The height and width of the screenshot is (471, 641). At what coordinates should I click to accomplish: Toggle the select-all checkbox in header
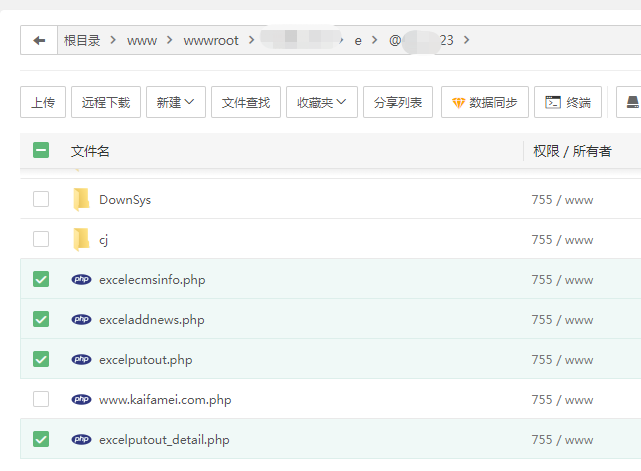click(x=41, y=151)
